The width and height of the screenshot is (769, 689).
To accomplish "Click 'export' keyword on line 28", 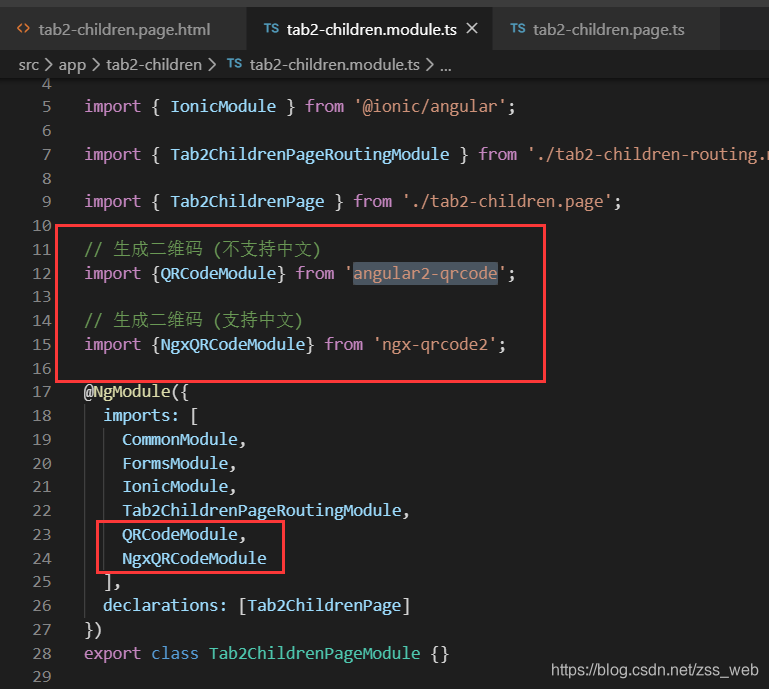I will tap(112, 654).
